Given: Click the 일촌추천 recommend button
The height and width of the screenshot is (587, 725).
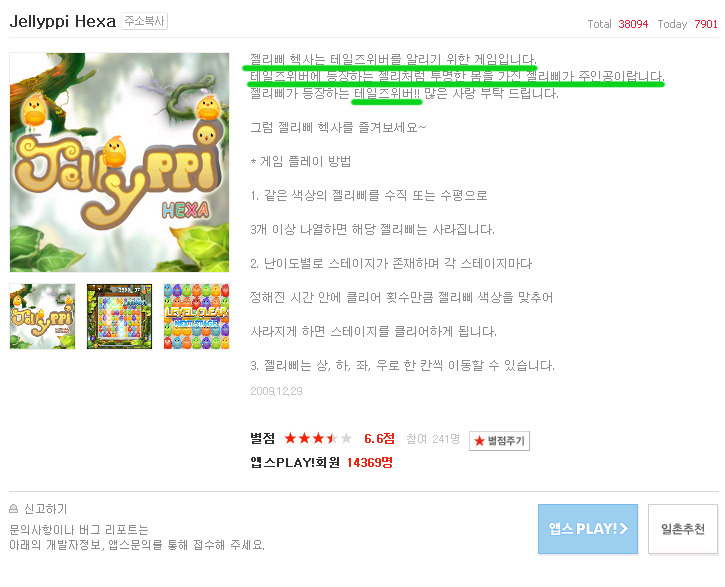Looking at the screenshot, I should [x=683, y=529].
